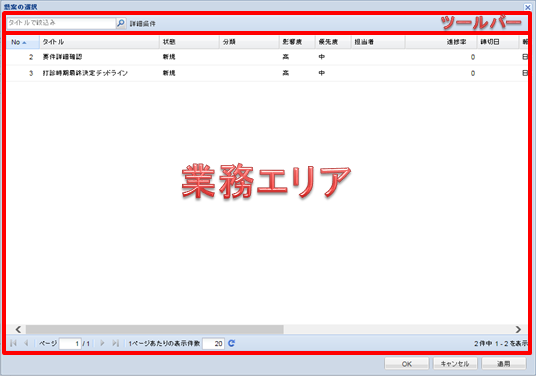This screenshot has height=376, width=536.
Task: Click the horizontal scrollbar thumb
Action: click(x=155, y=330)
